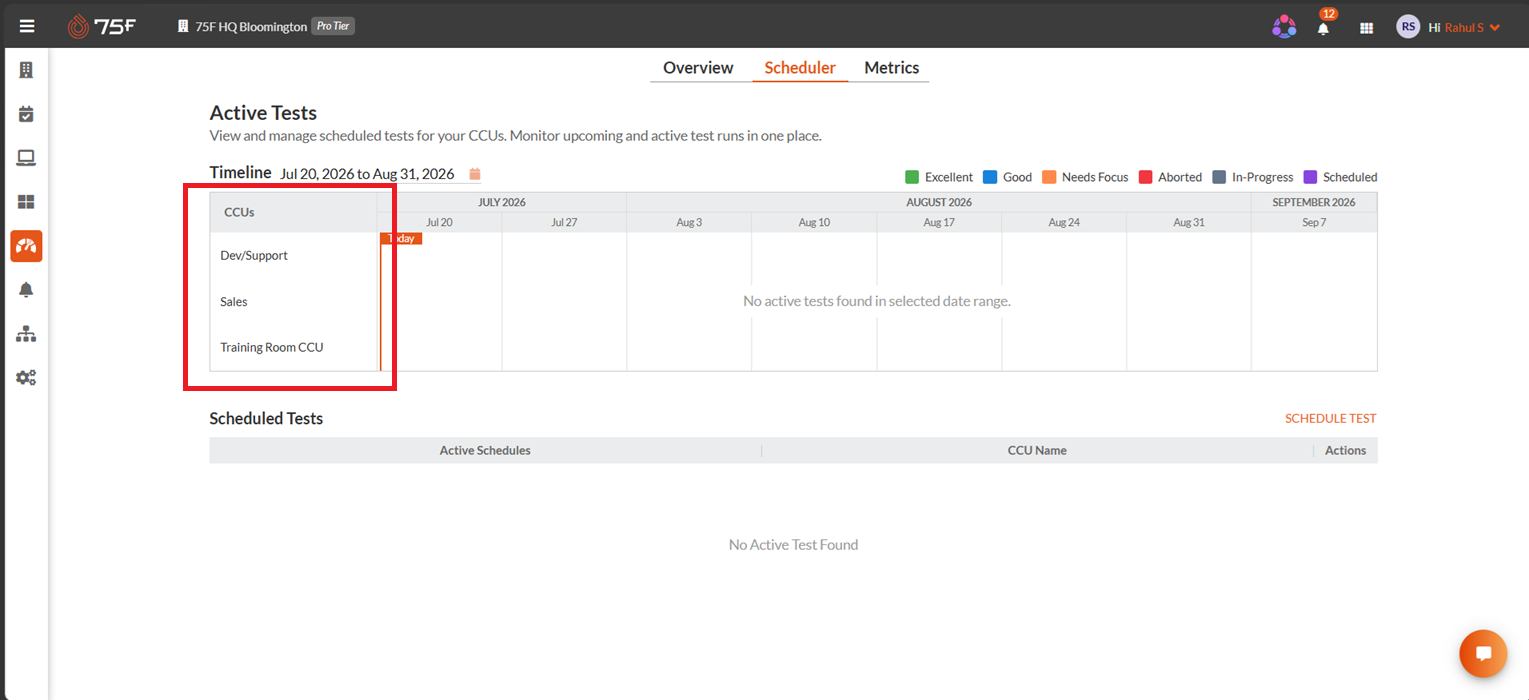1529x700 pixels.
Task: Click the Scheduled purple legend swatch
Action: click(x=1310, y=177)
